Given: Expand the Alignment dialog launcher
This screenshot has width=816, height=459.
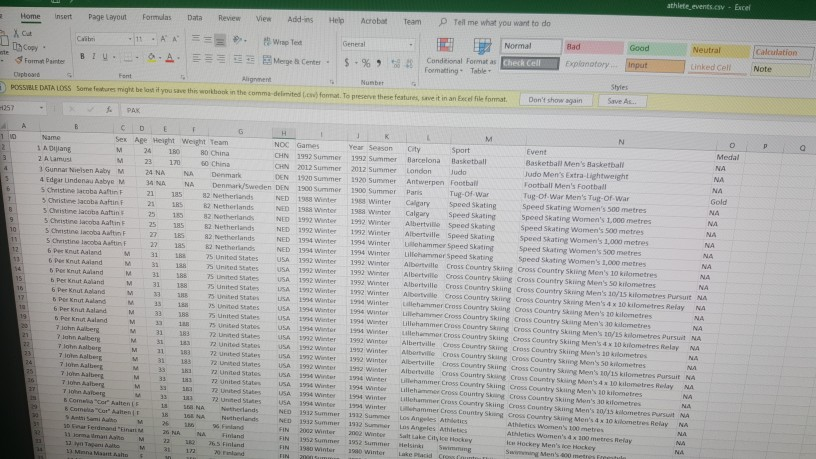Looking at the screenshot, I should (x=332, y=82).
